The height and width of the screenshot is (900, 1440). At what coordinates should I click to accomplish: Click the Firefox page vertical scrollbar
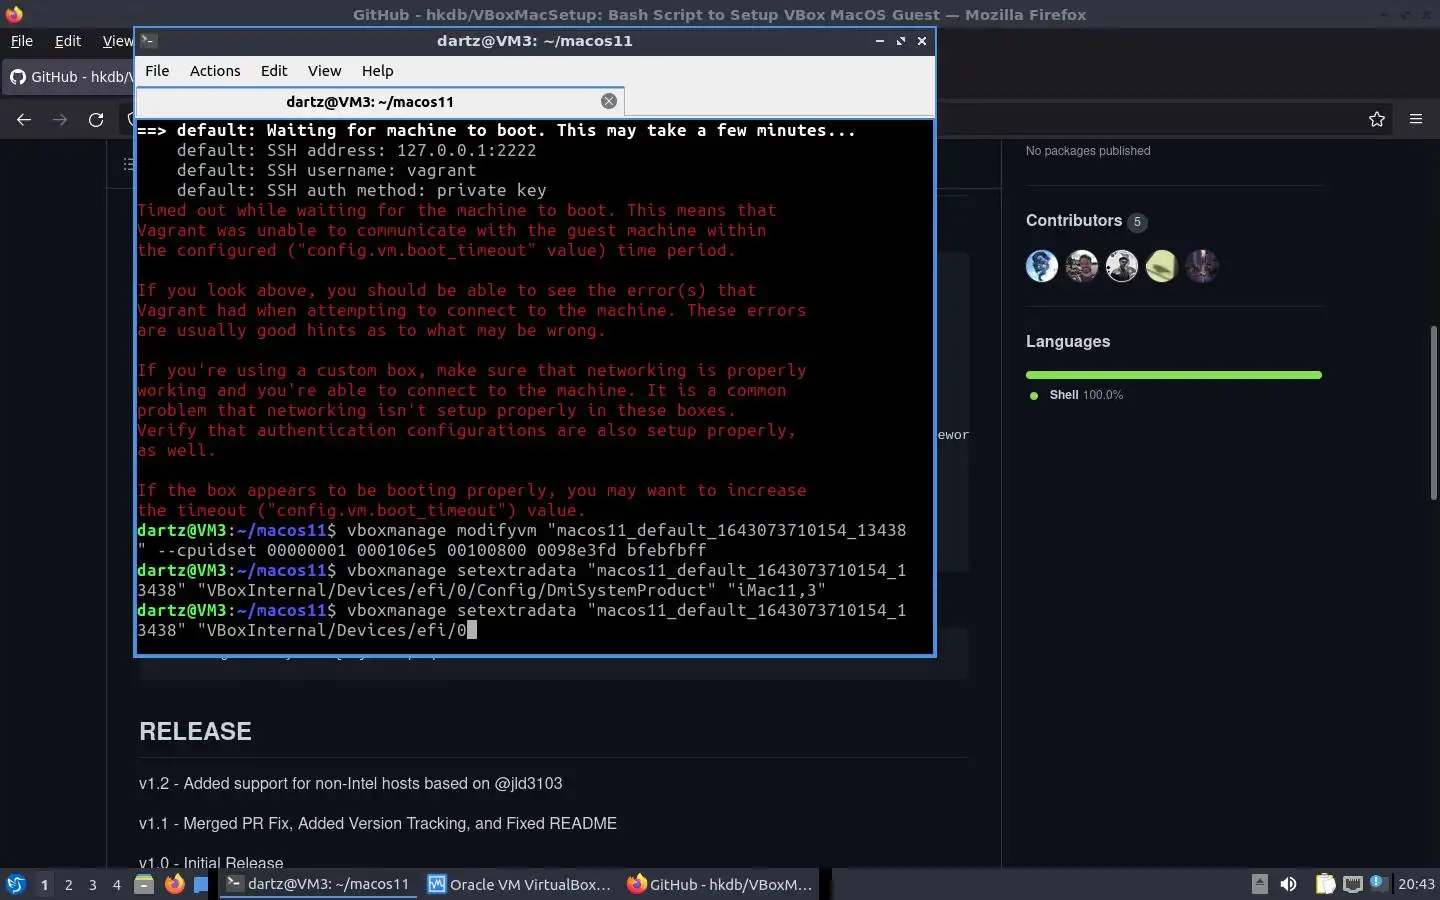coord(1433,412)
